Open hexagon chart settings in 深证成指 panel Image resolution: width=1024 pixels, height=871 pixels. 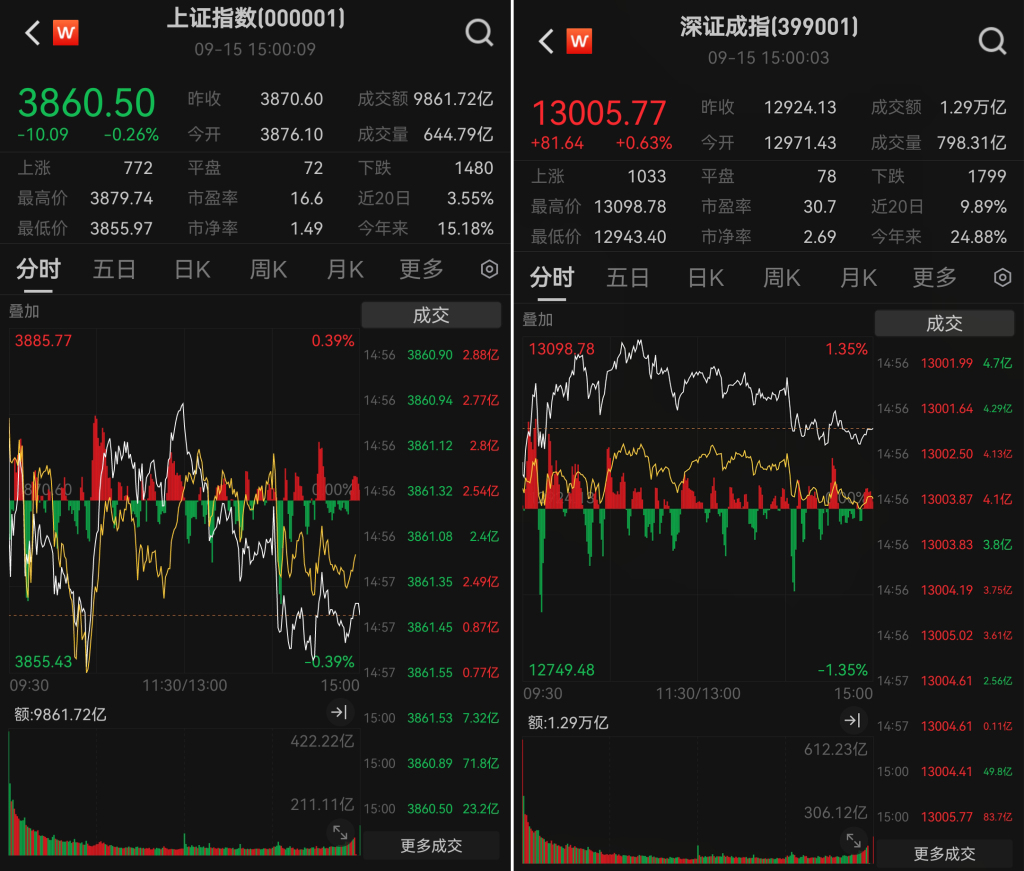click(x=1002, y=278)
